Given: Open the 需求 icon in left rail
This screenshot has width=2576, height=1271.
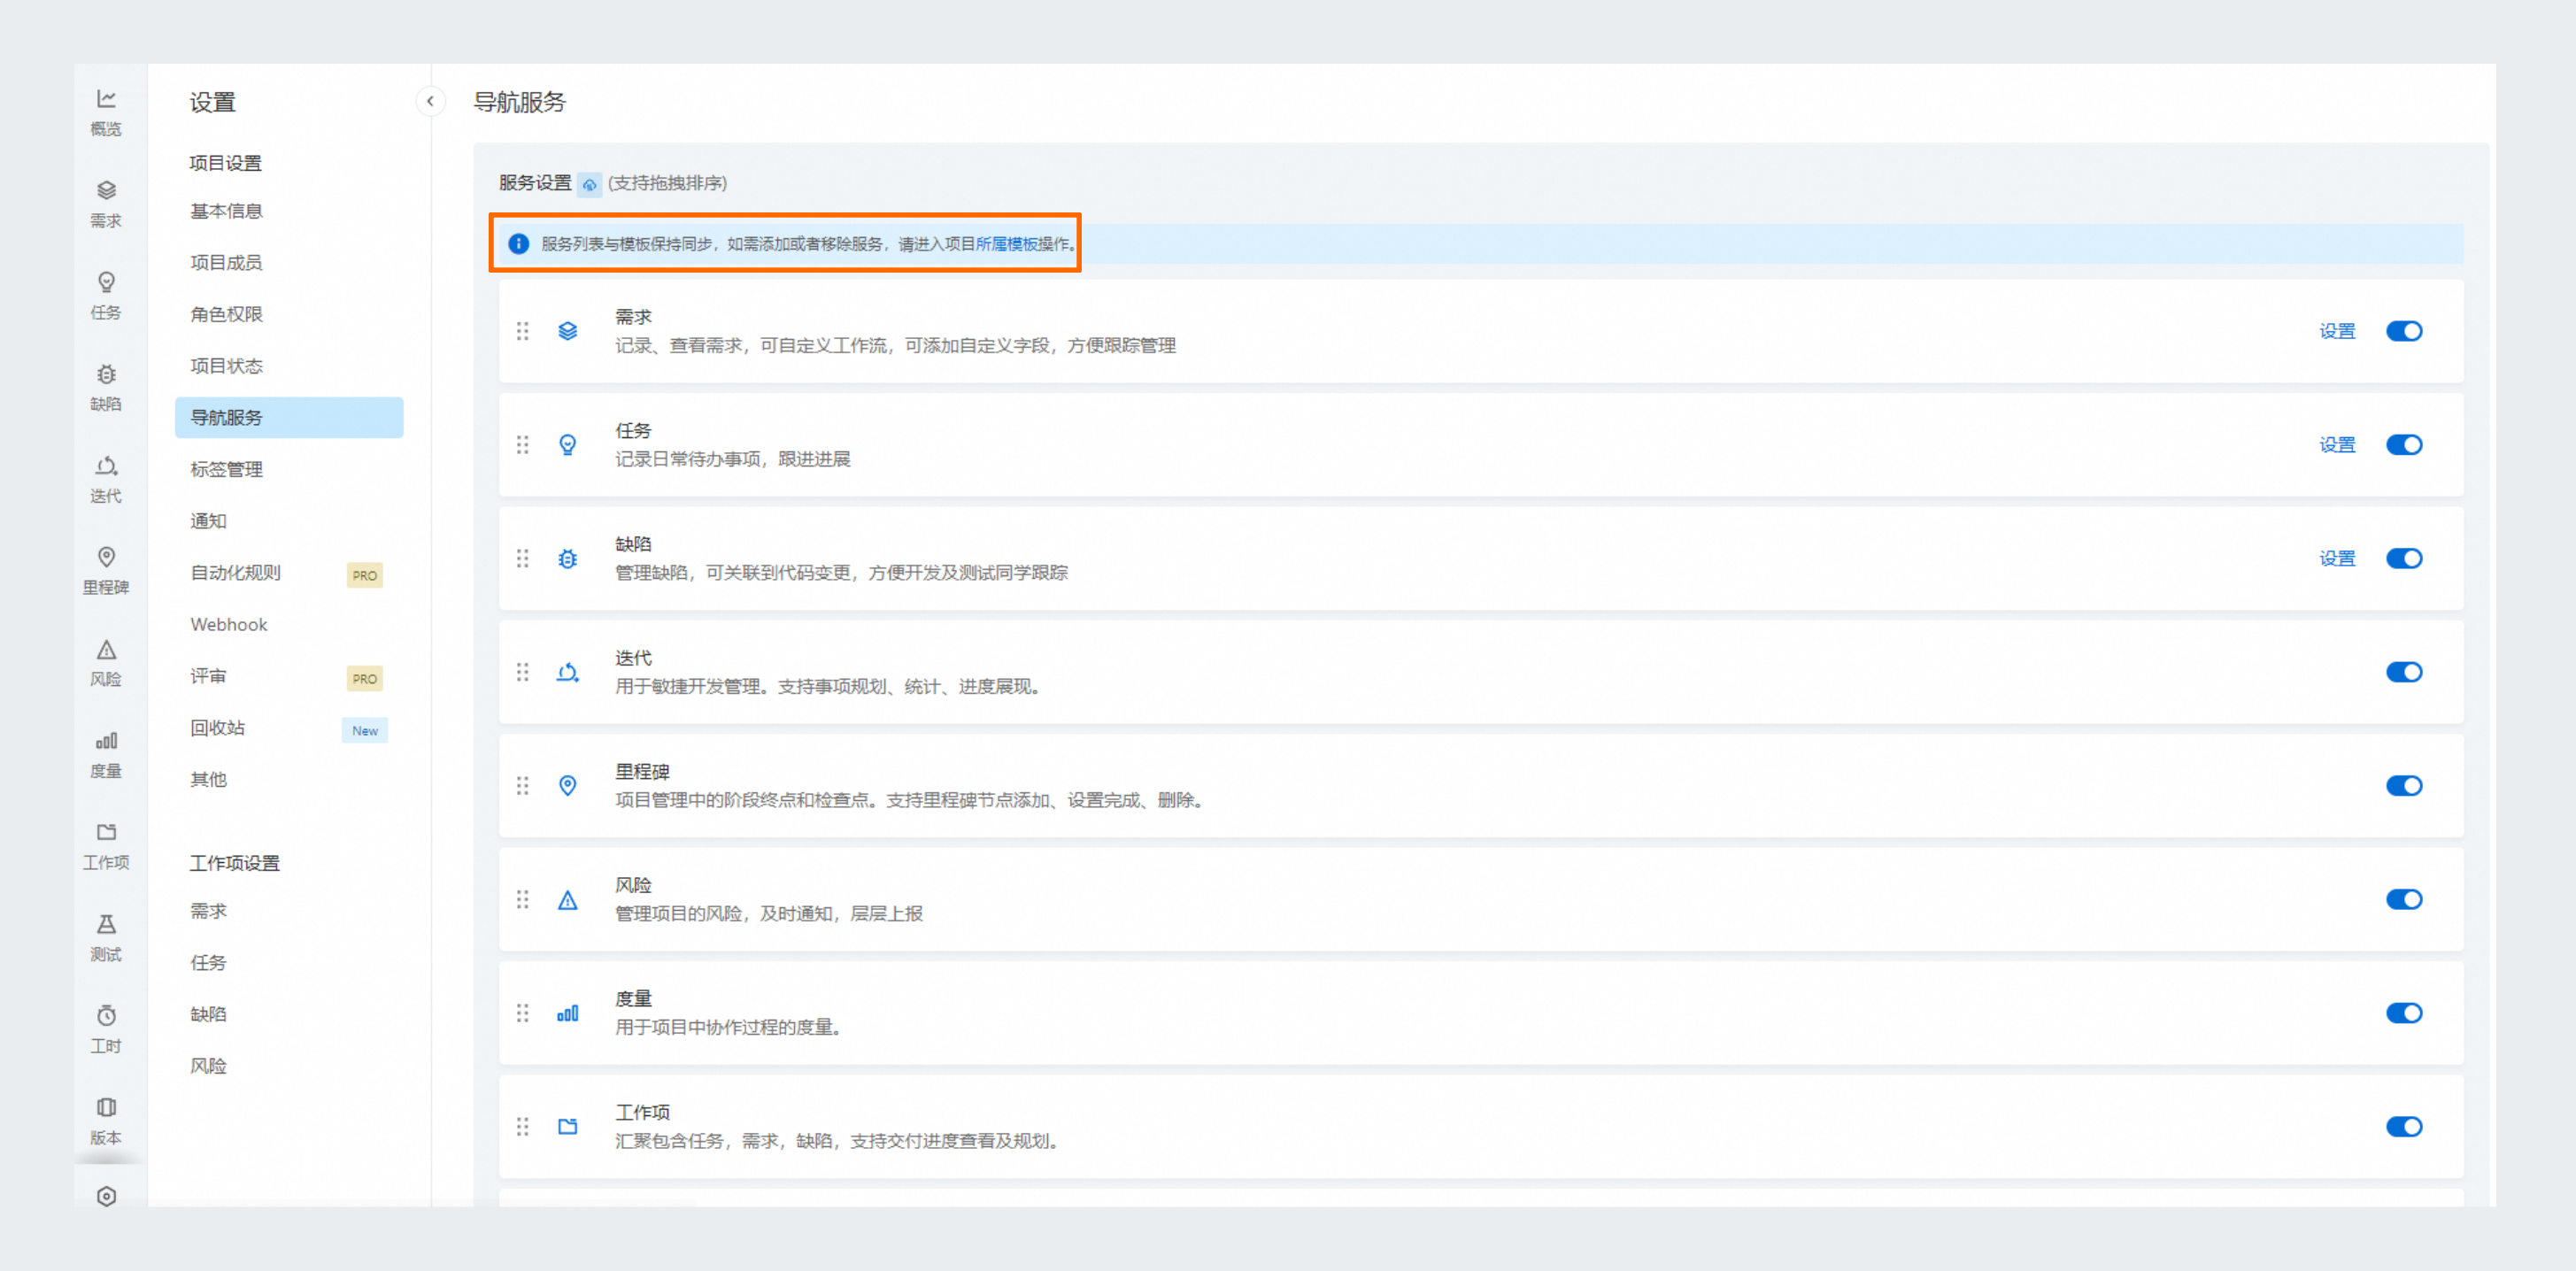Looking at the screenshot, I should pyautogui.click(x=106, y=190).
